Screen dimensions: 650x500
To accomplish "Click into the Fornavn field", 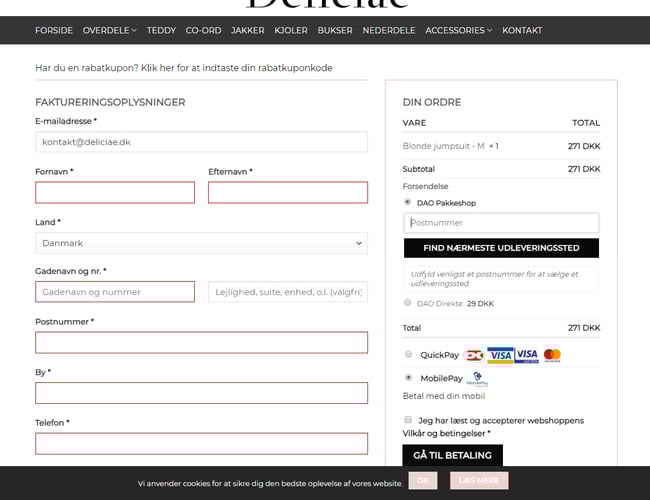I will pos(115,192).
